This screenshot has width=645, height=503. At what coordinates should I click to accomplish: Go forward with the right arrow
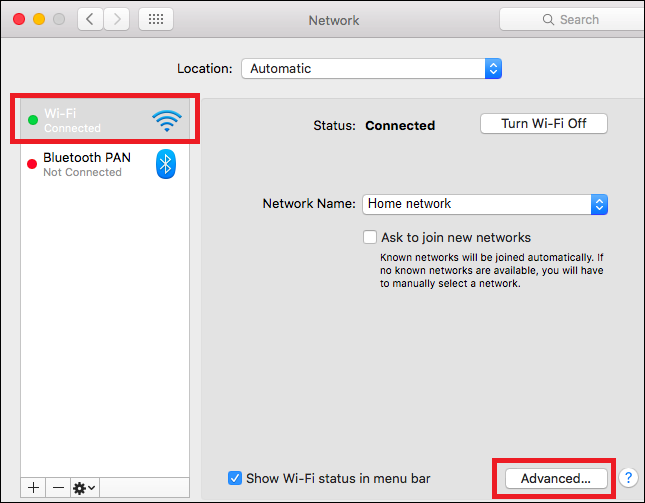pyautogui.click(x=117, y=19)
